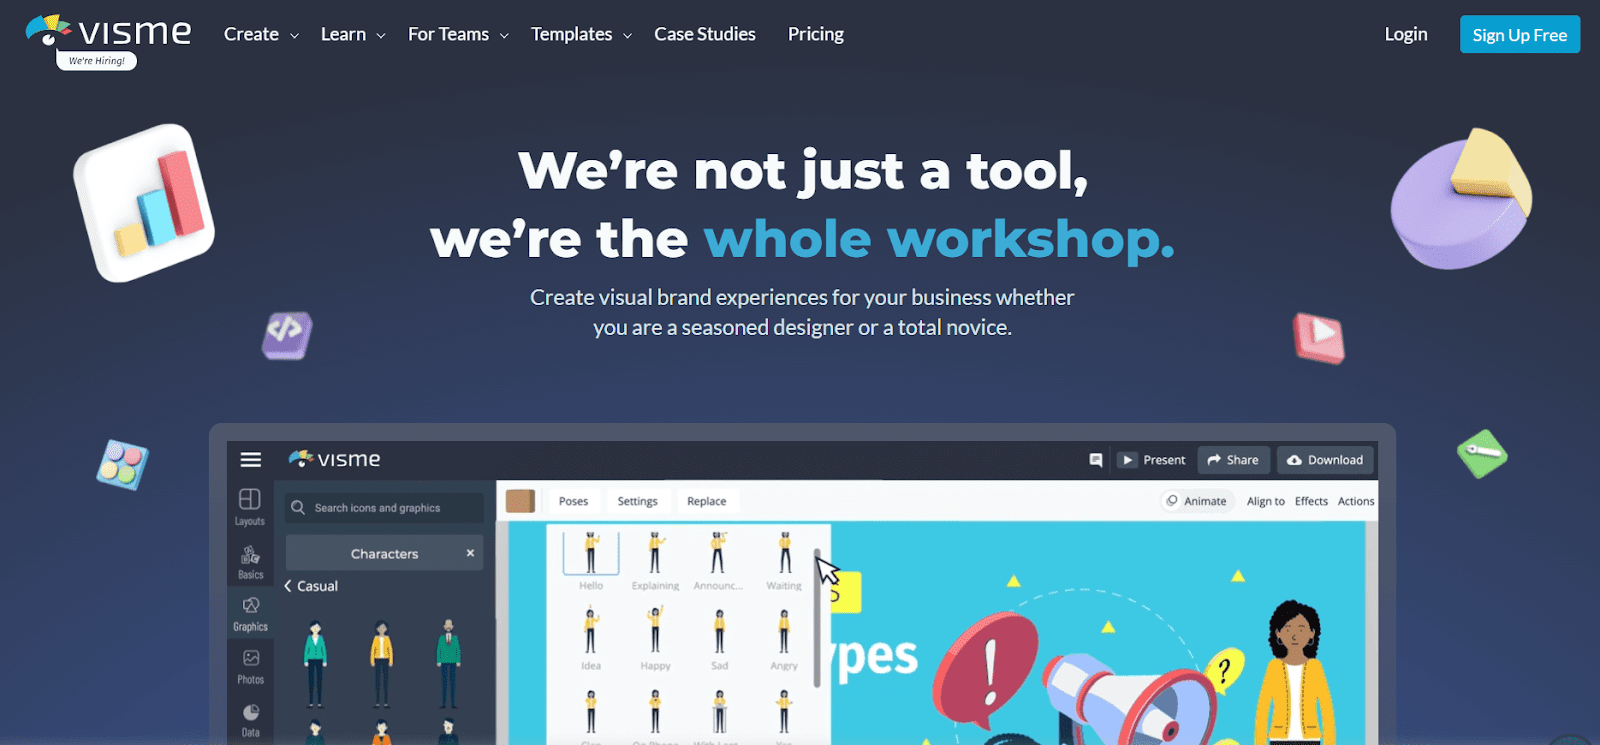Open the Replace tab
This screenshot has height=745, width=1600.
(706, 501)
